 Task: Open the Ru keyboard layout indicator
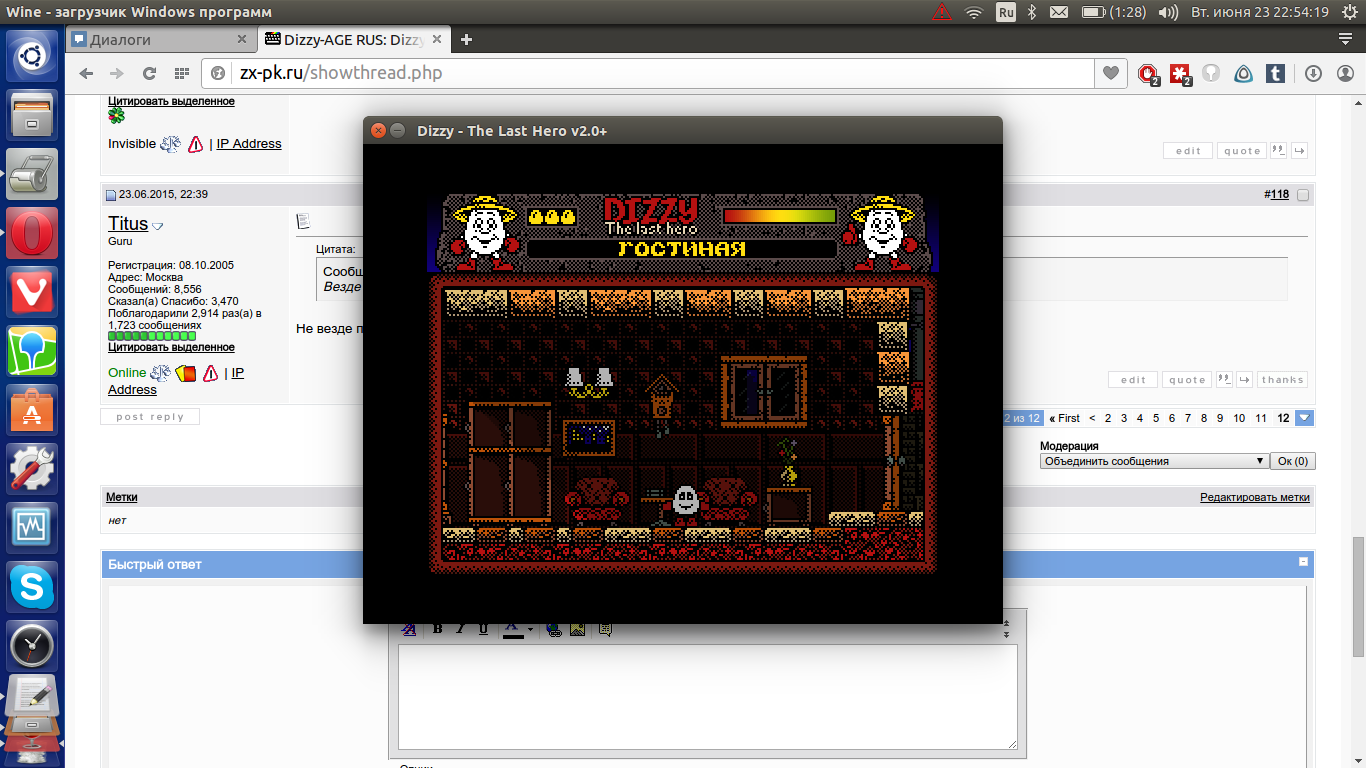[1006, 12]
